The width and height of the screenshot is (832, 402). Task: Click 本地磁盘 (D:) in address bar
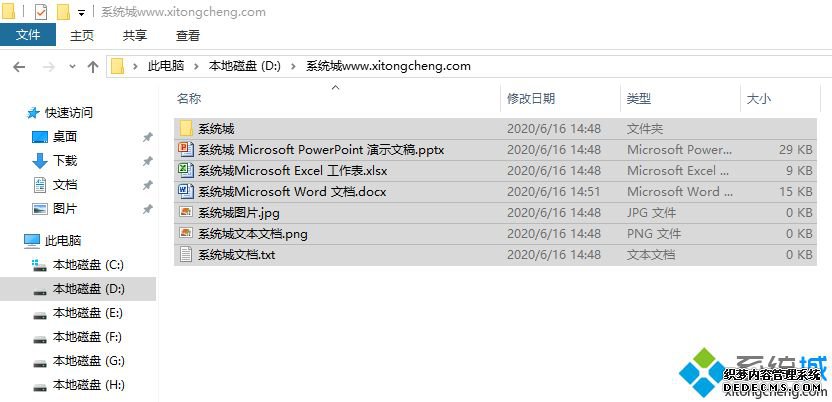(245, 66)
